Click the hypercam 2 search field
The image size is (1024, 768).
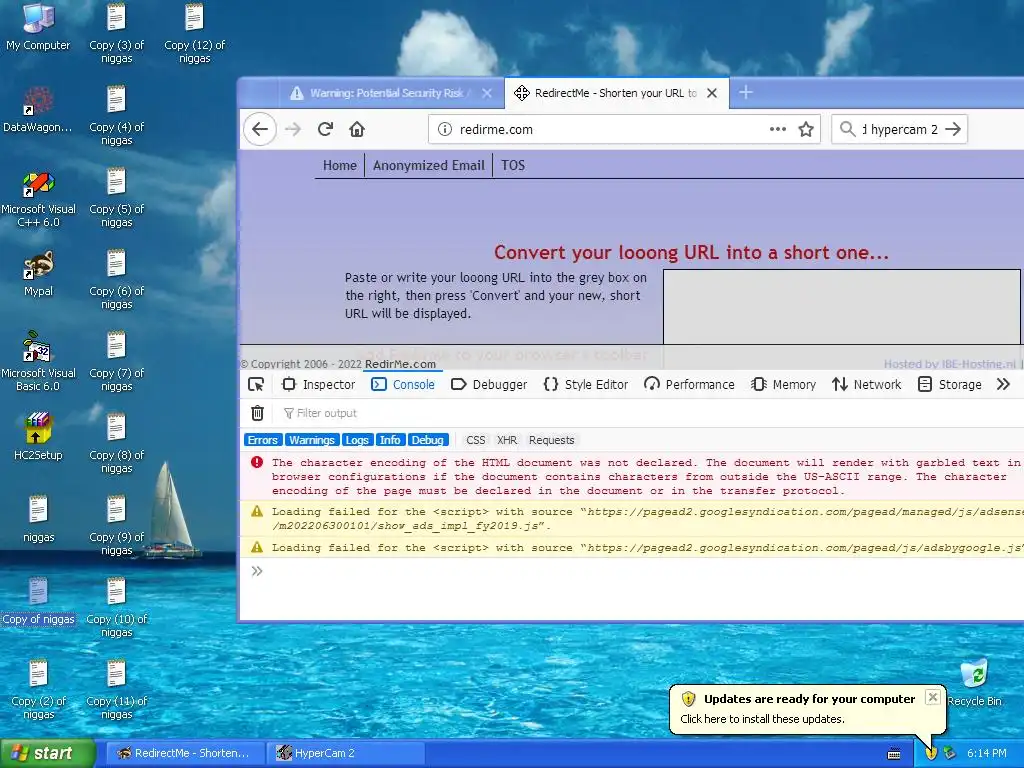898,129
